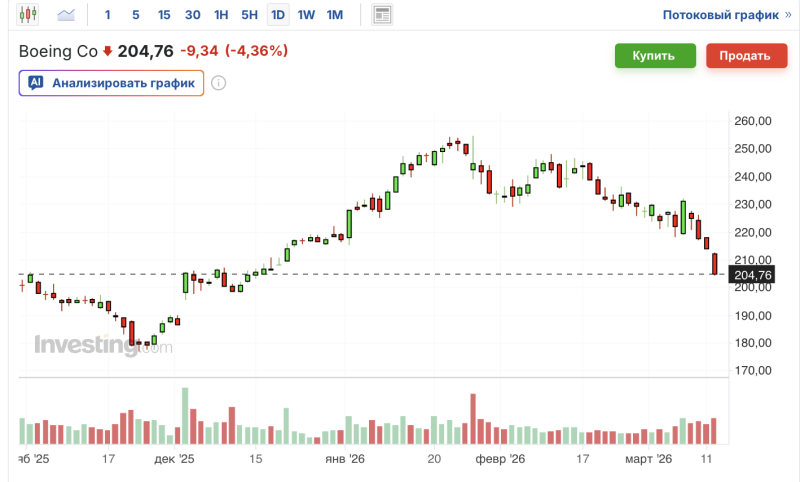Select the 1D daily interval

pyautogui.click(x=278, y=15)
